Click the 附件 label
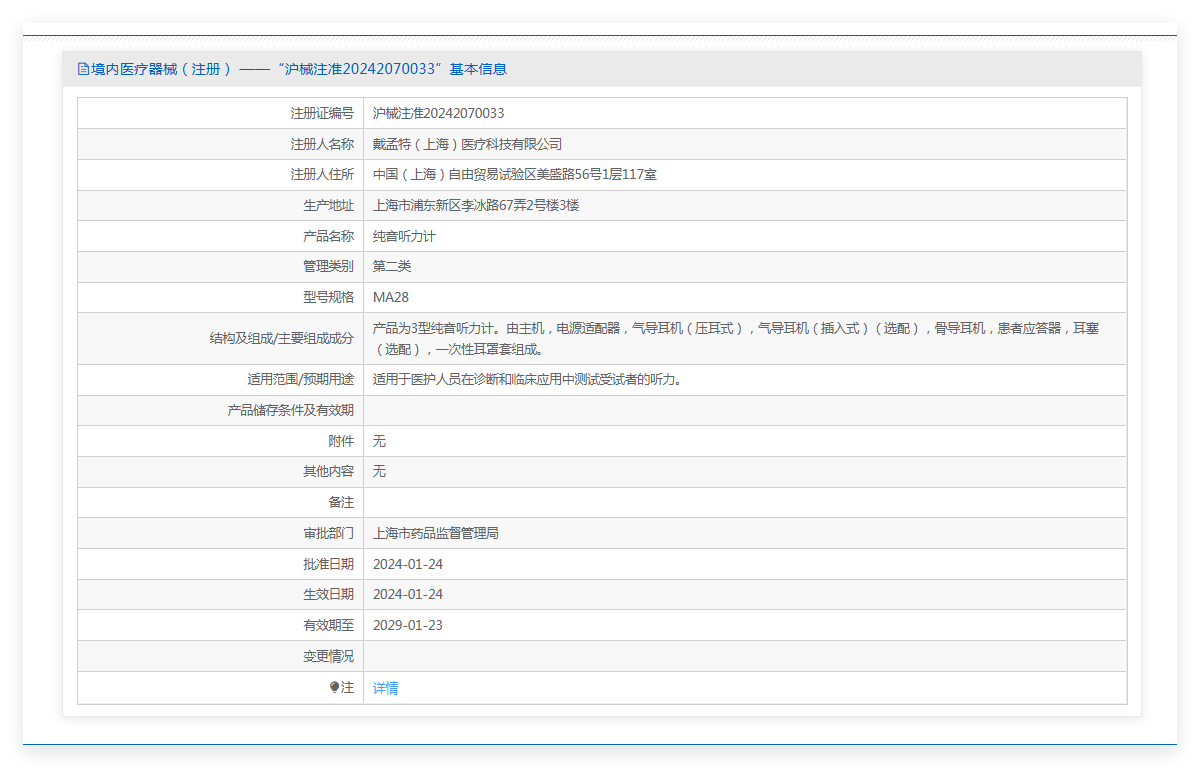Screen dimensions: 1200x770 341,441
